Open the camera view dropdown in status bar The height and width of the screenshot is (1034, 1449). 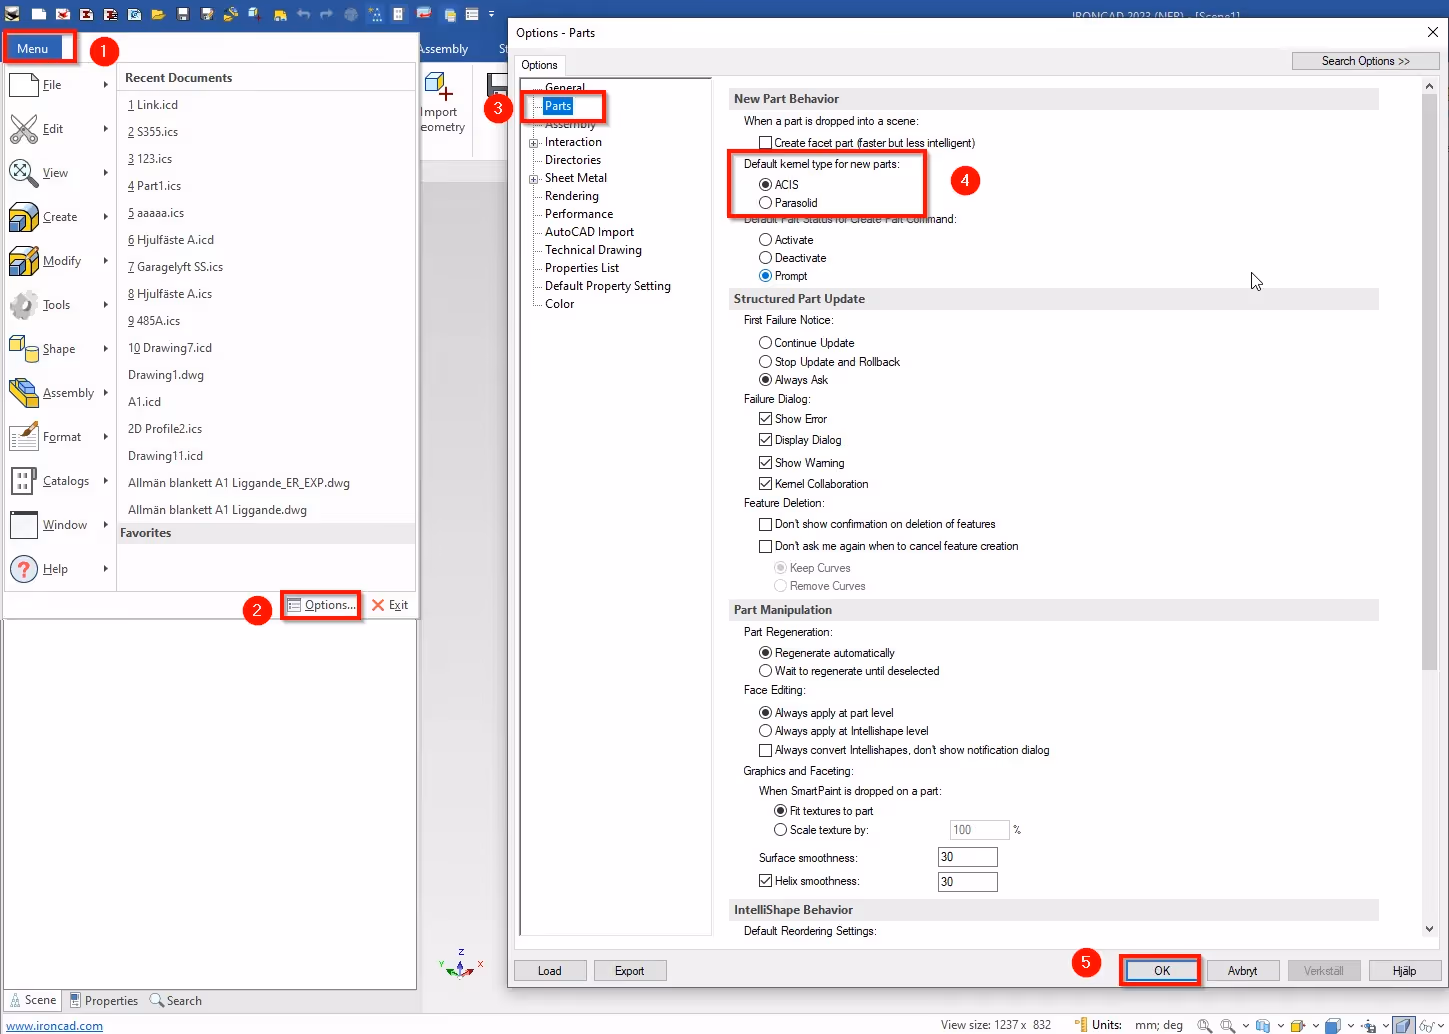tap(1385, 1025)
